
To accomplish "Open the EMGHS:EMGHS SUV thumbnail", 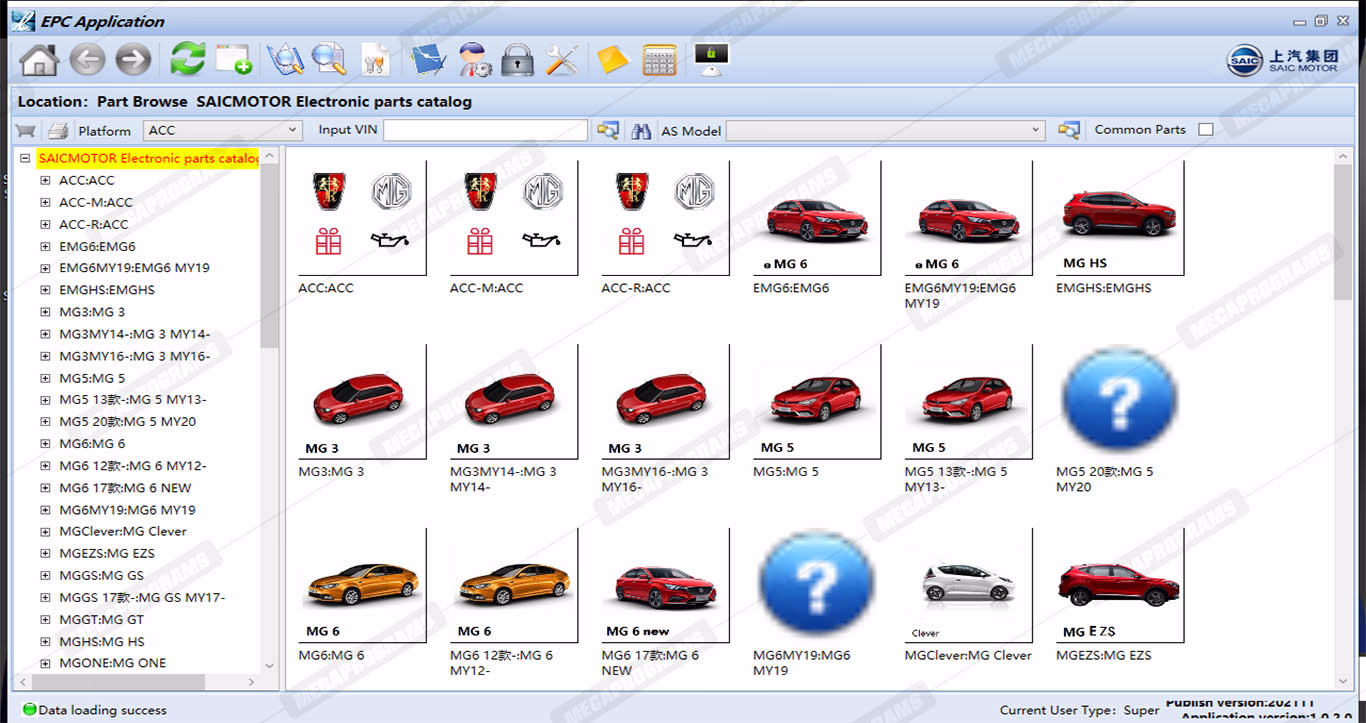I will point(1120,219).
